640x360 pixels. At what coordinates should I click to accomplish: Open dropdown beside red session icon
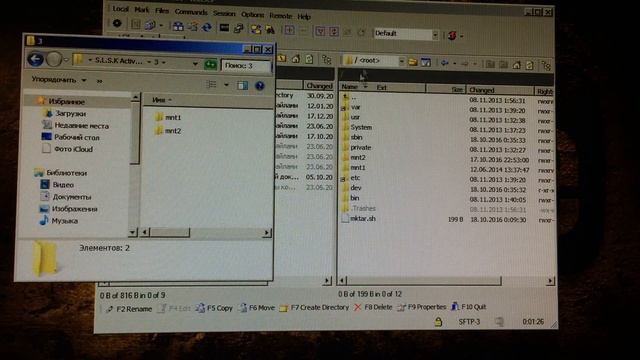462,36
